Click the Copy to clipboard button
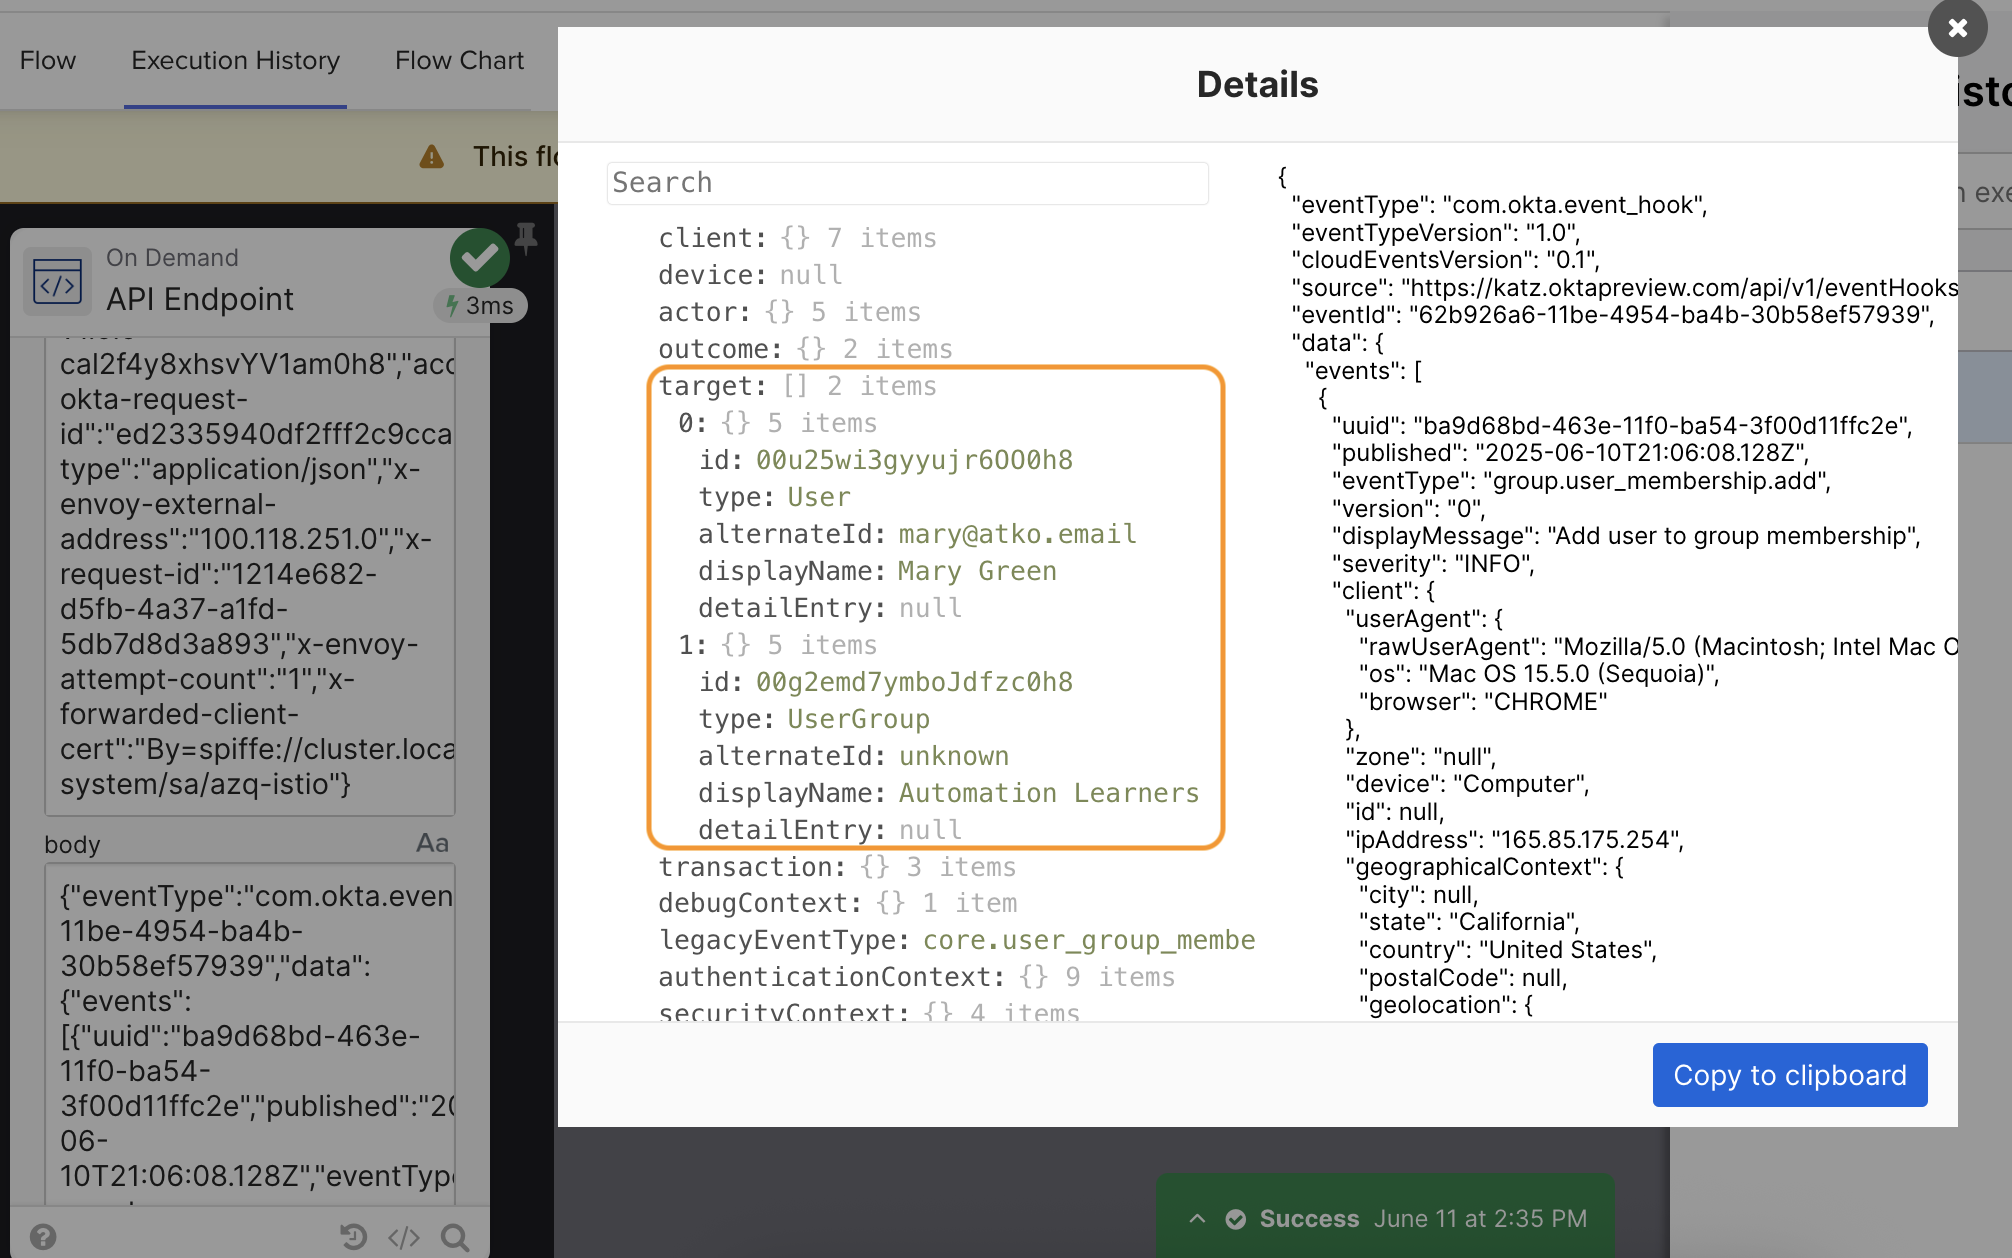Image resolution: width=2012 pixels, height=1258 pixels. pyautogui.click(x=1790, y=1075)
